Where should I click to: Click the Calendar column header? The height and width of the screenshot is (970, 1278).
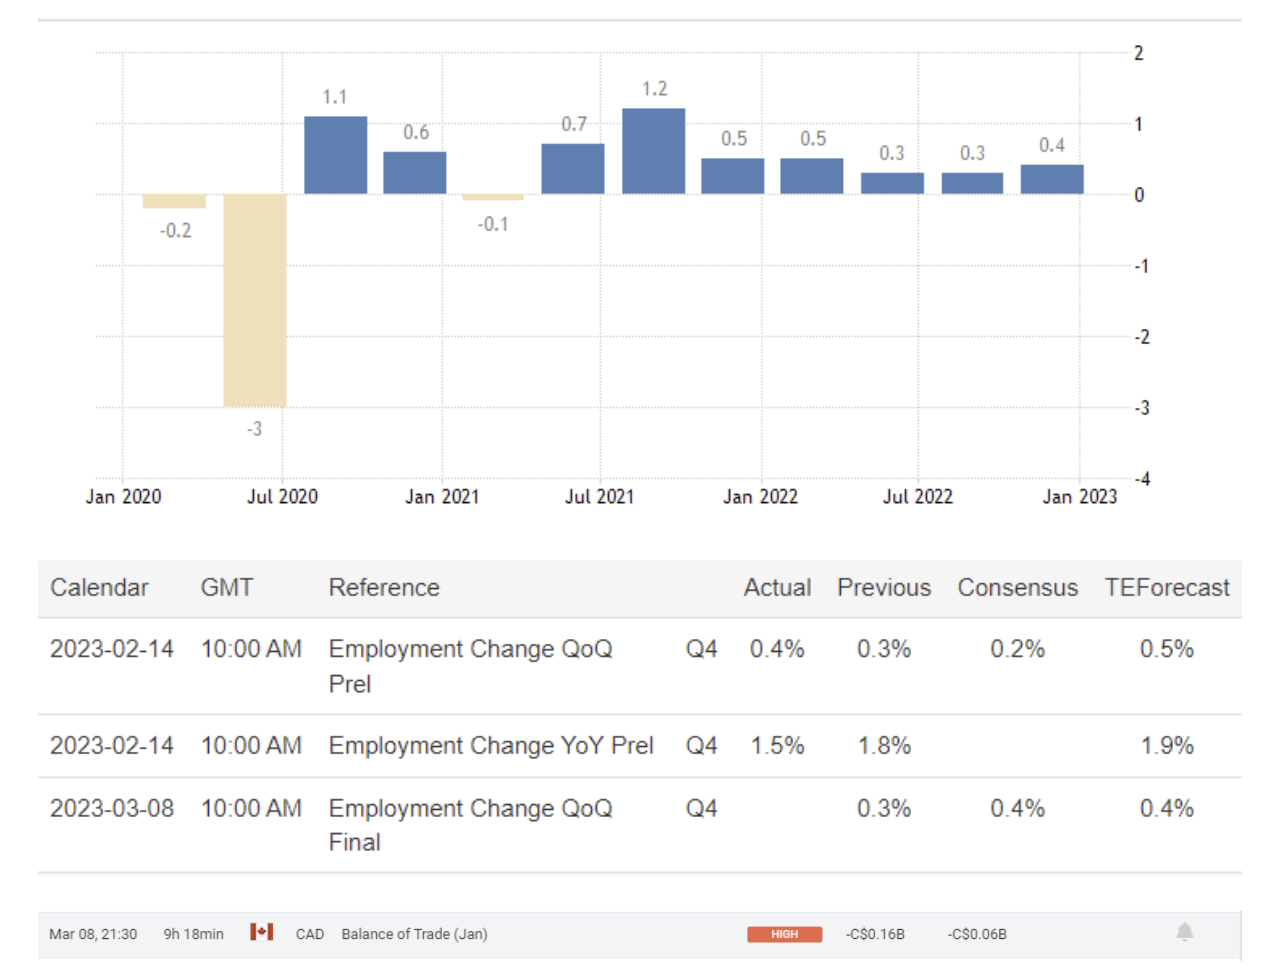click(99, 588)
